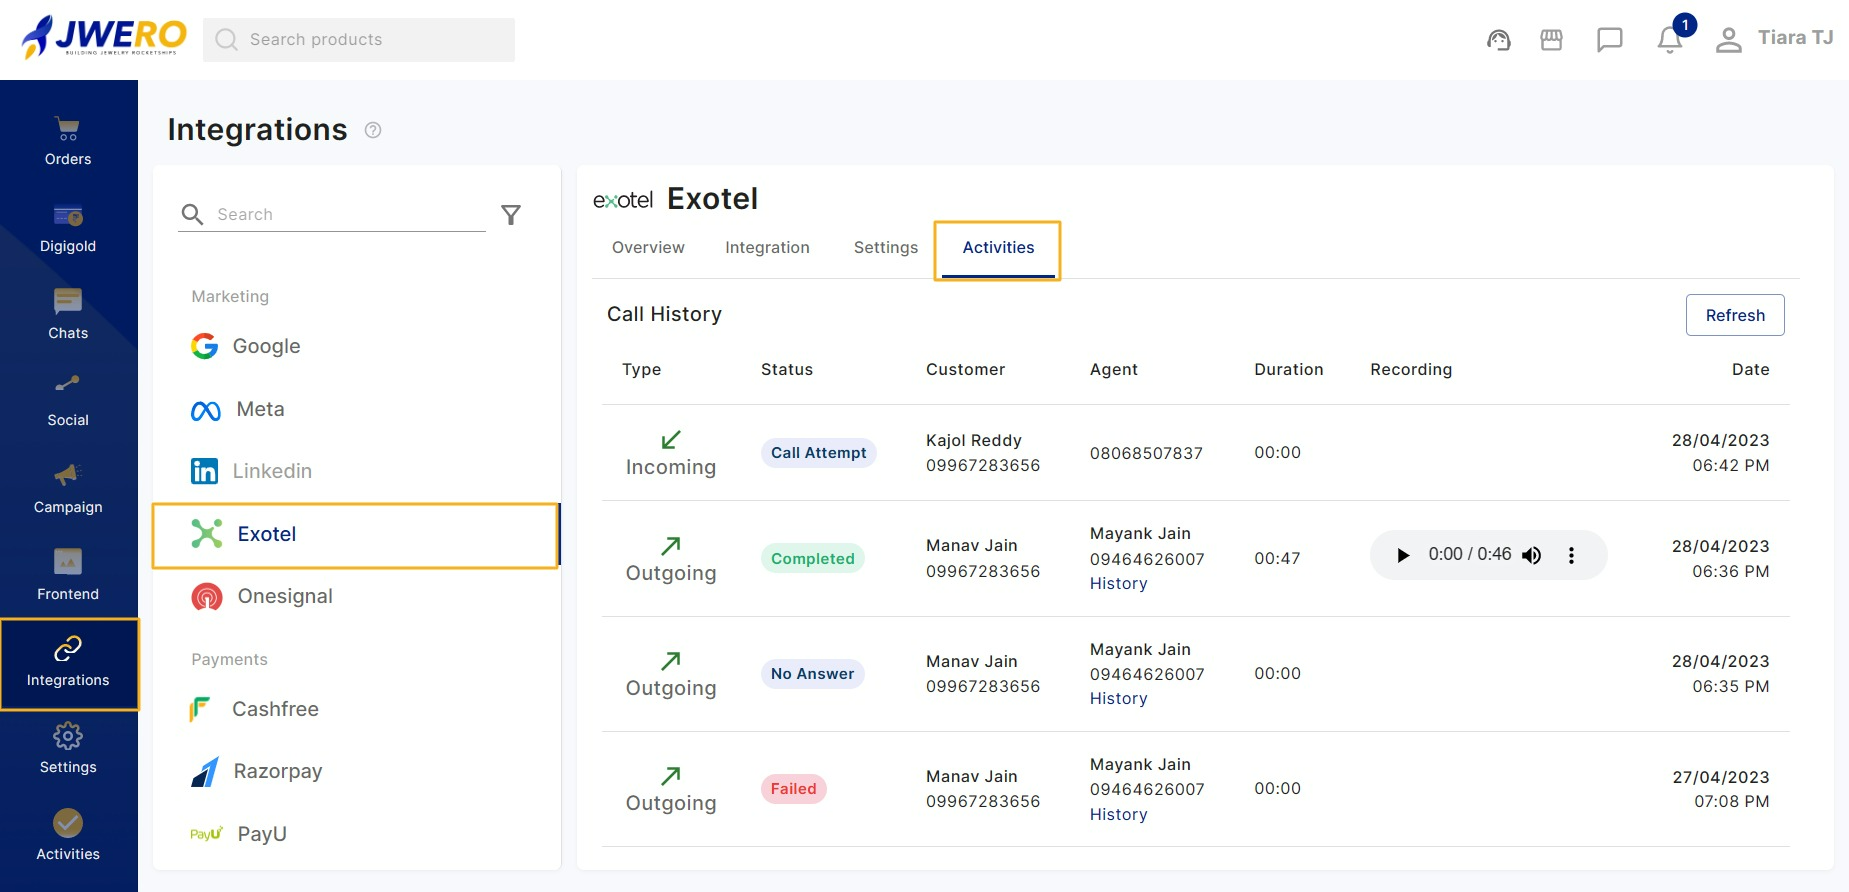
Task: Click the JWERO logo
Action: point(104,37)
